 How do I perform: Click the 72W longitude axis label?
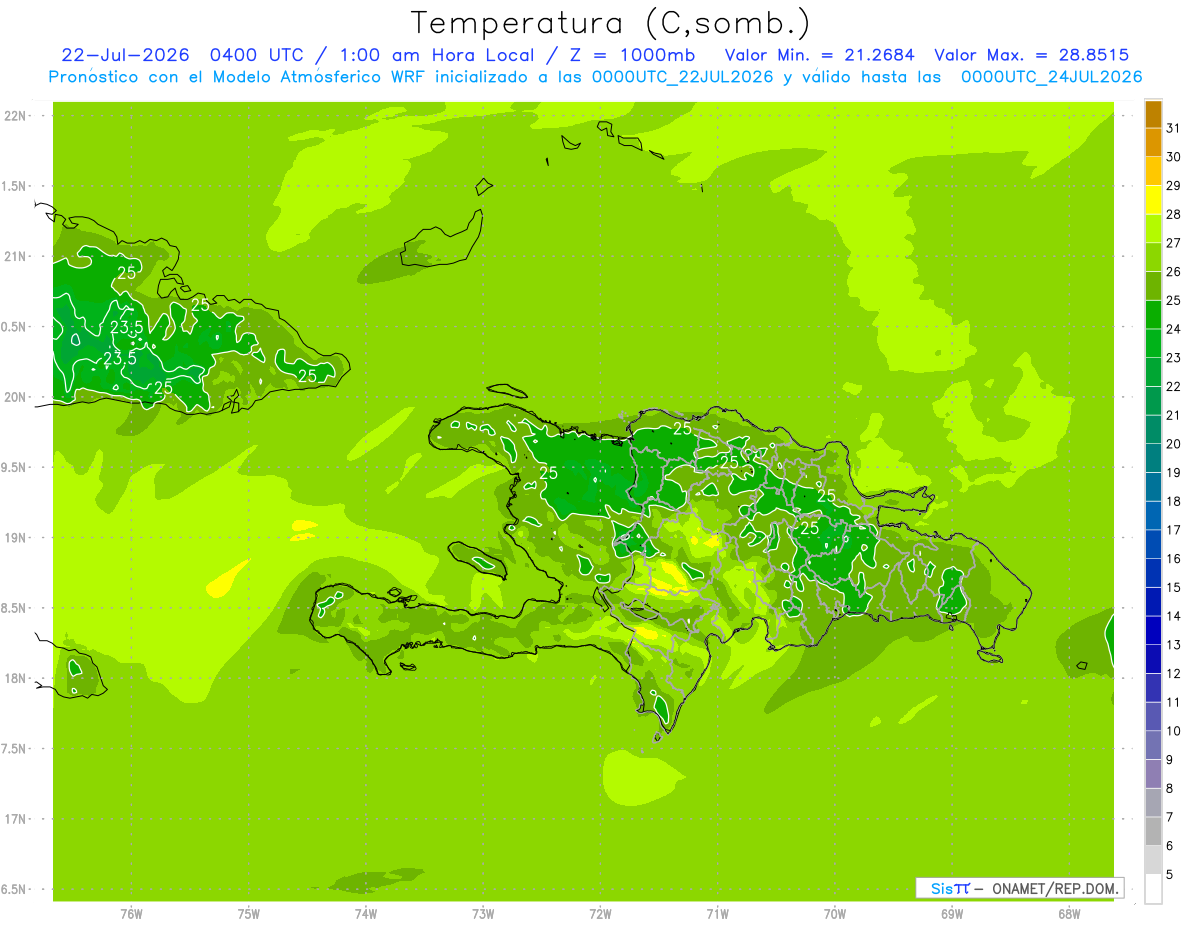point(600,913)
